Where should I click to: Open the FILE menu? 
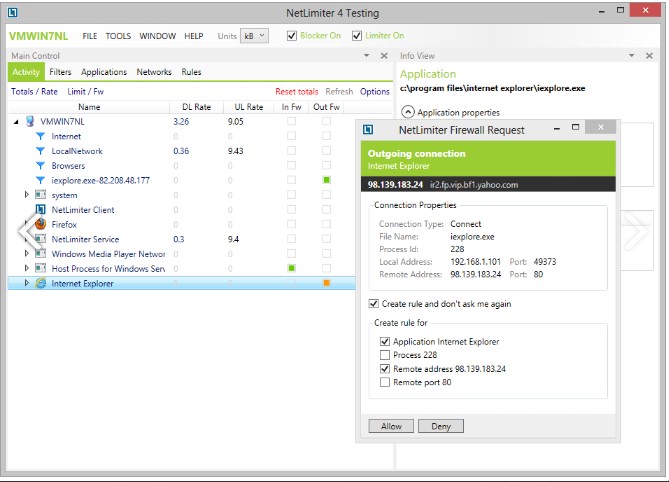[90, 36]
